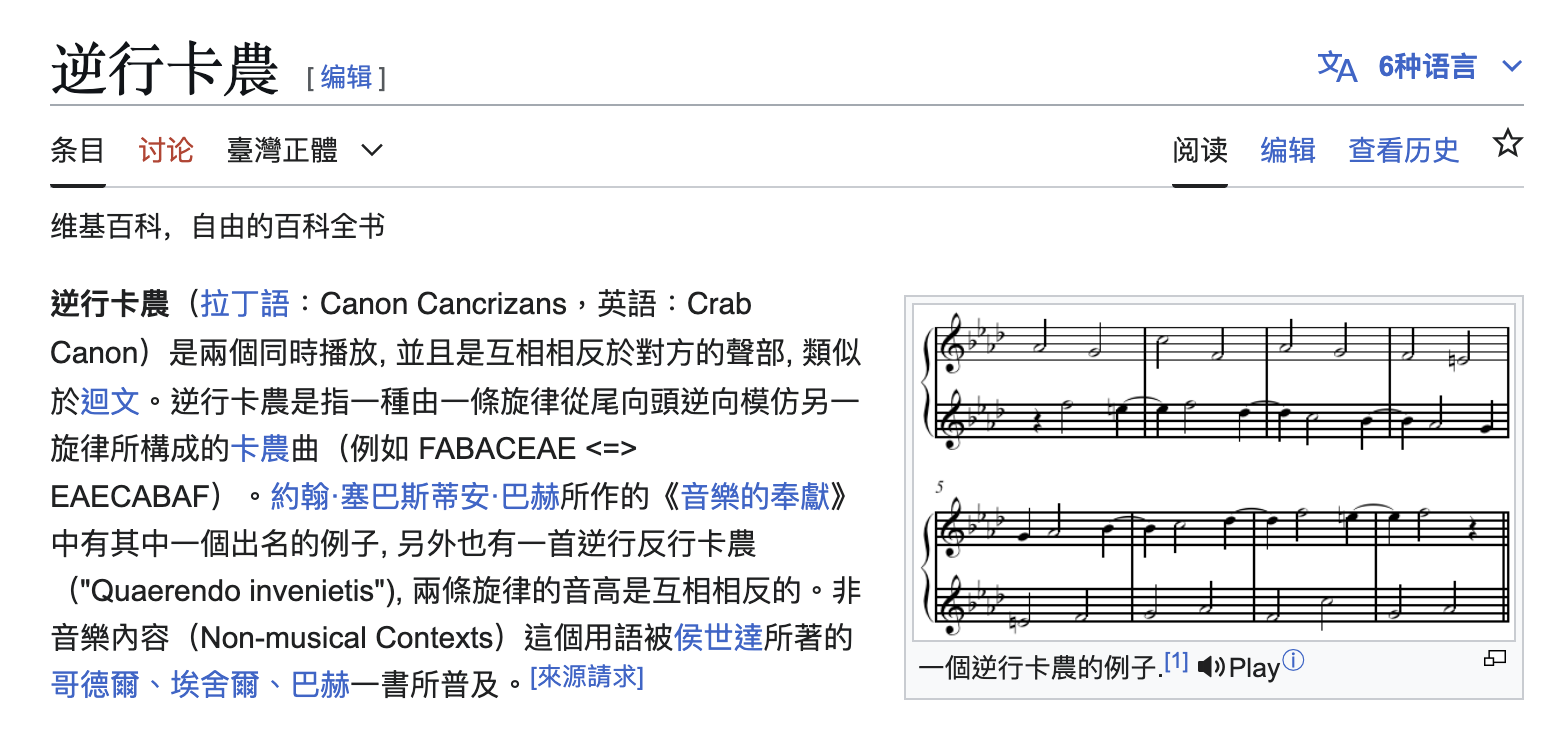This screenshot has width=1542, height=746.
Task: Switch to the 讨论 tab
Action: pyautogui.click(x=165, y=150)
